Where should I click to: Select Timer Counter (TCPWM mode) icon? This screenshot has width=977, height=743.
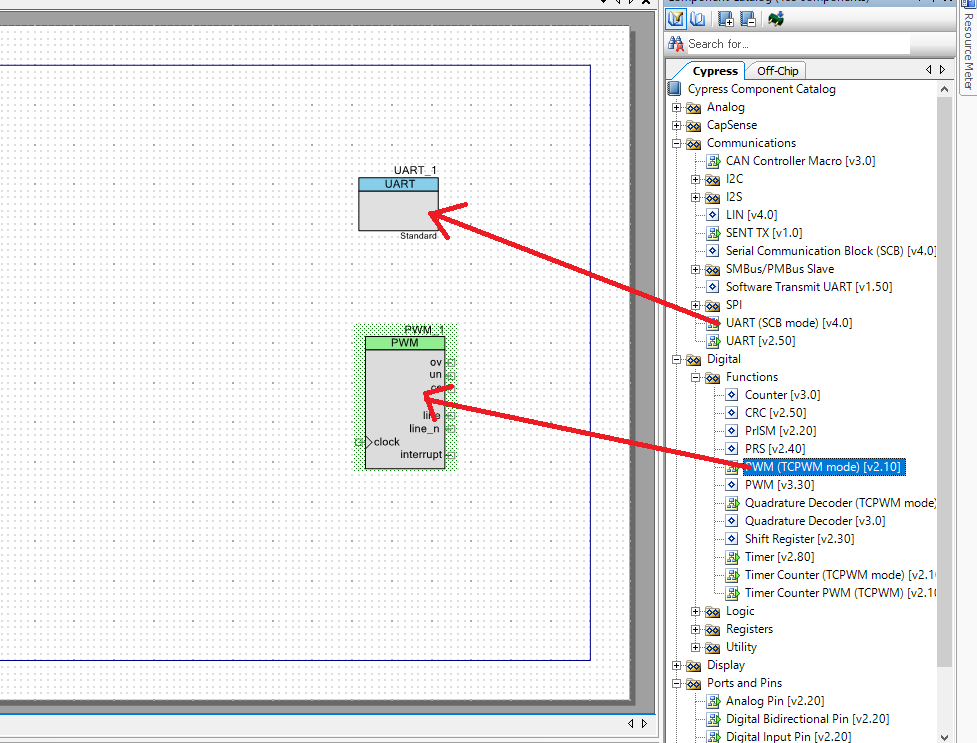pyautogui.click(x=732, y=575)
